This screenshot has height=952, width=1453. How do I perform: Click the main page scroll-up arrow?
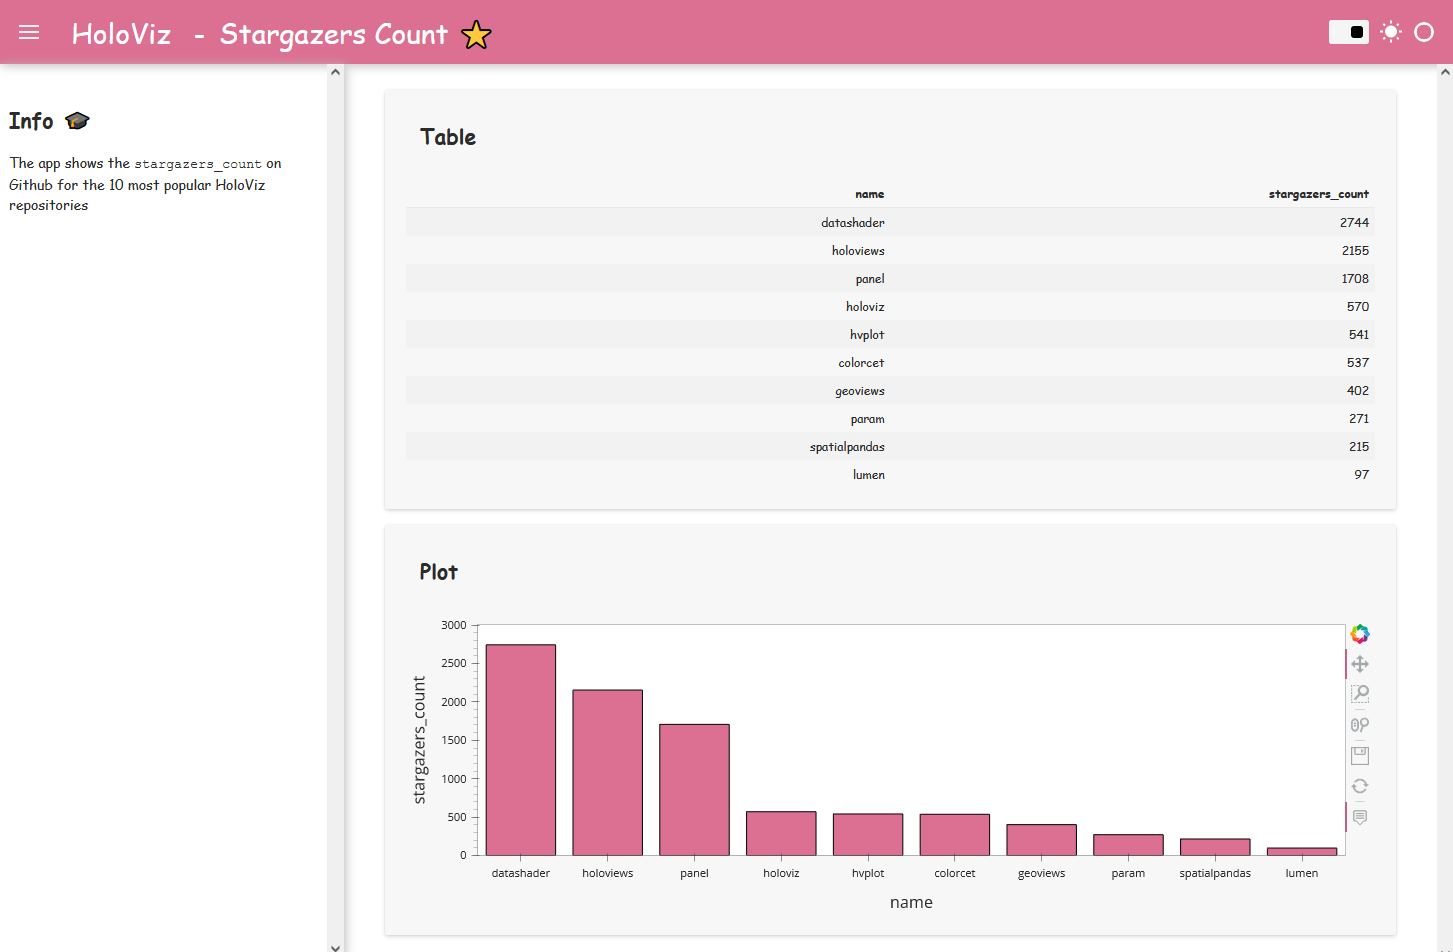pos(1445,72)
